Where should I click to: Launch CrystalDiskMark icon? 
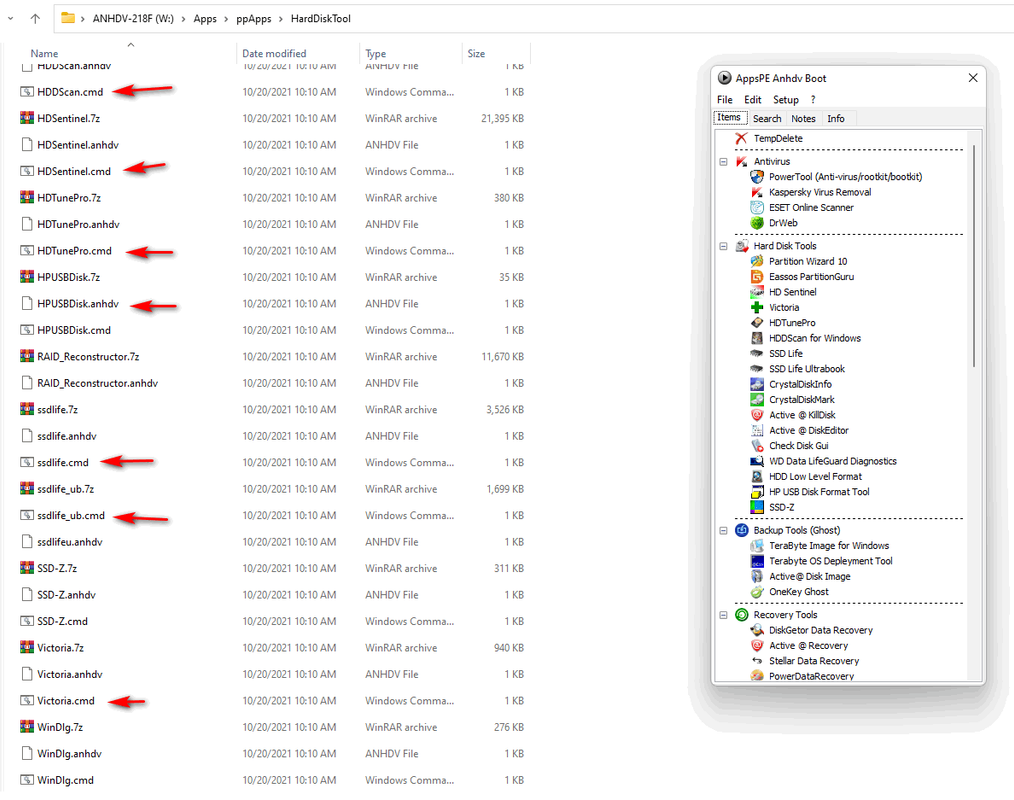(x=757, y=400)
